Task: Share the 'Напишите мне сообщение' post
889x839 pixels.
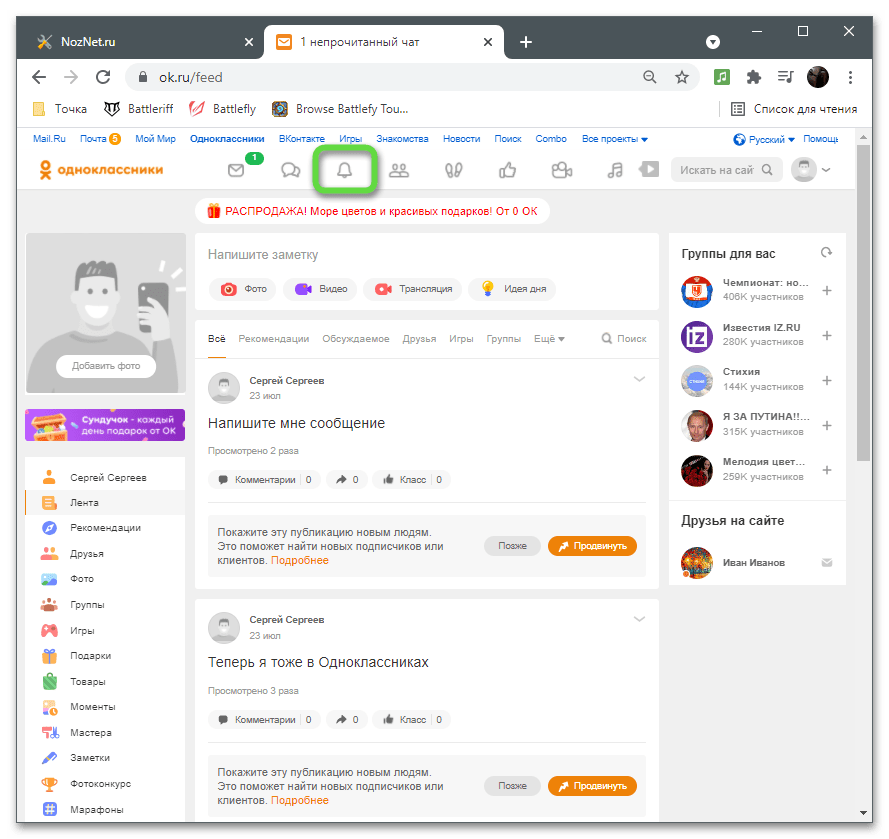Action: pyautogui.click(x=347, y=480)
